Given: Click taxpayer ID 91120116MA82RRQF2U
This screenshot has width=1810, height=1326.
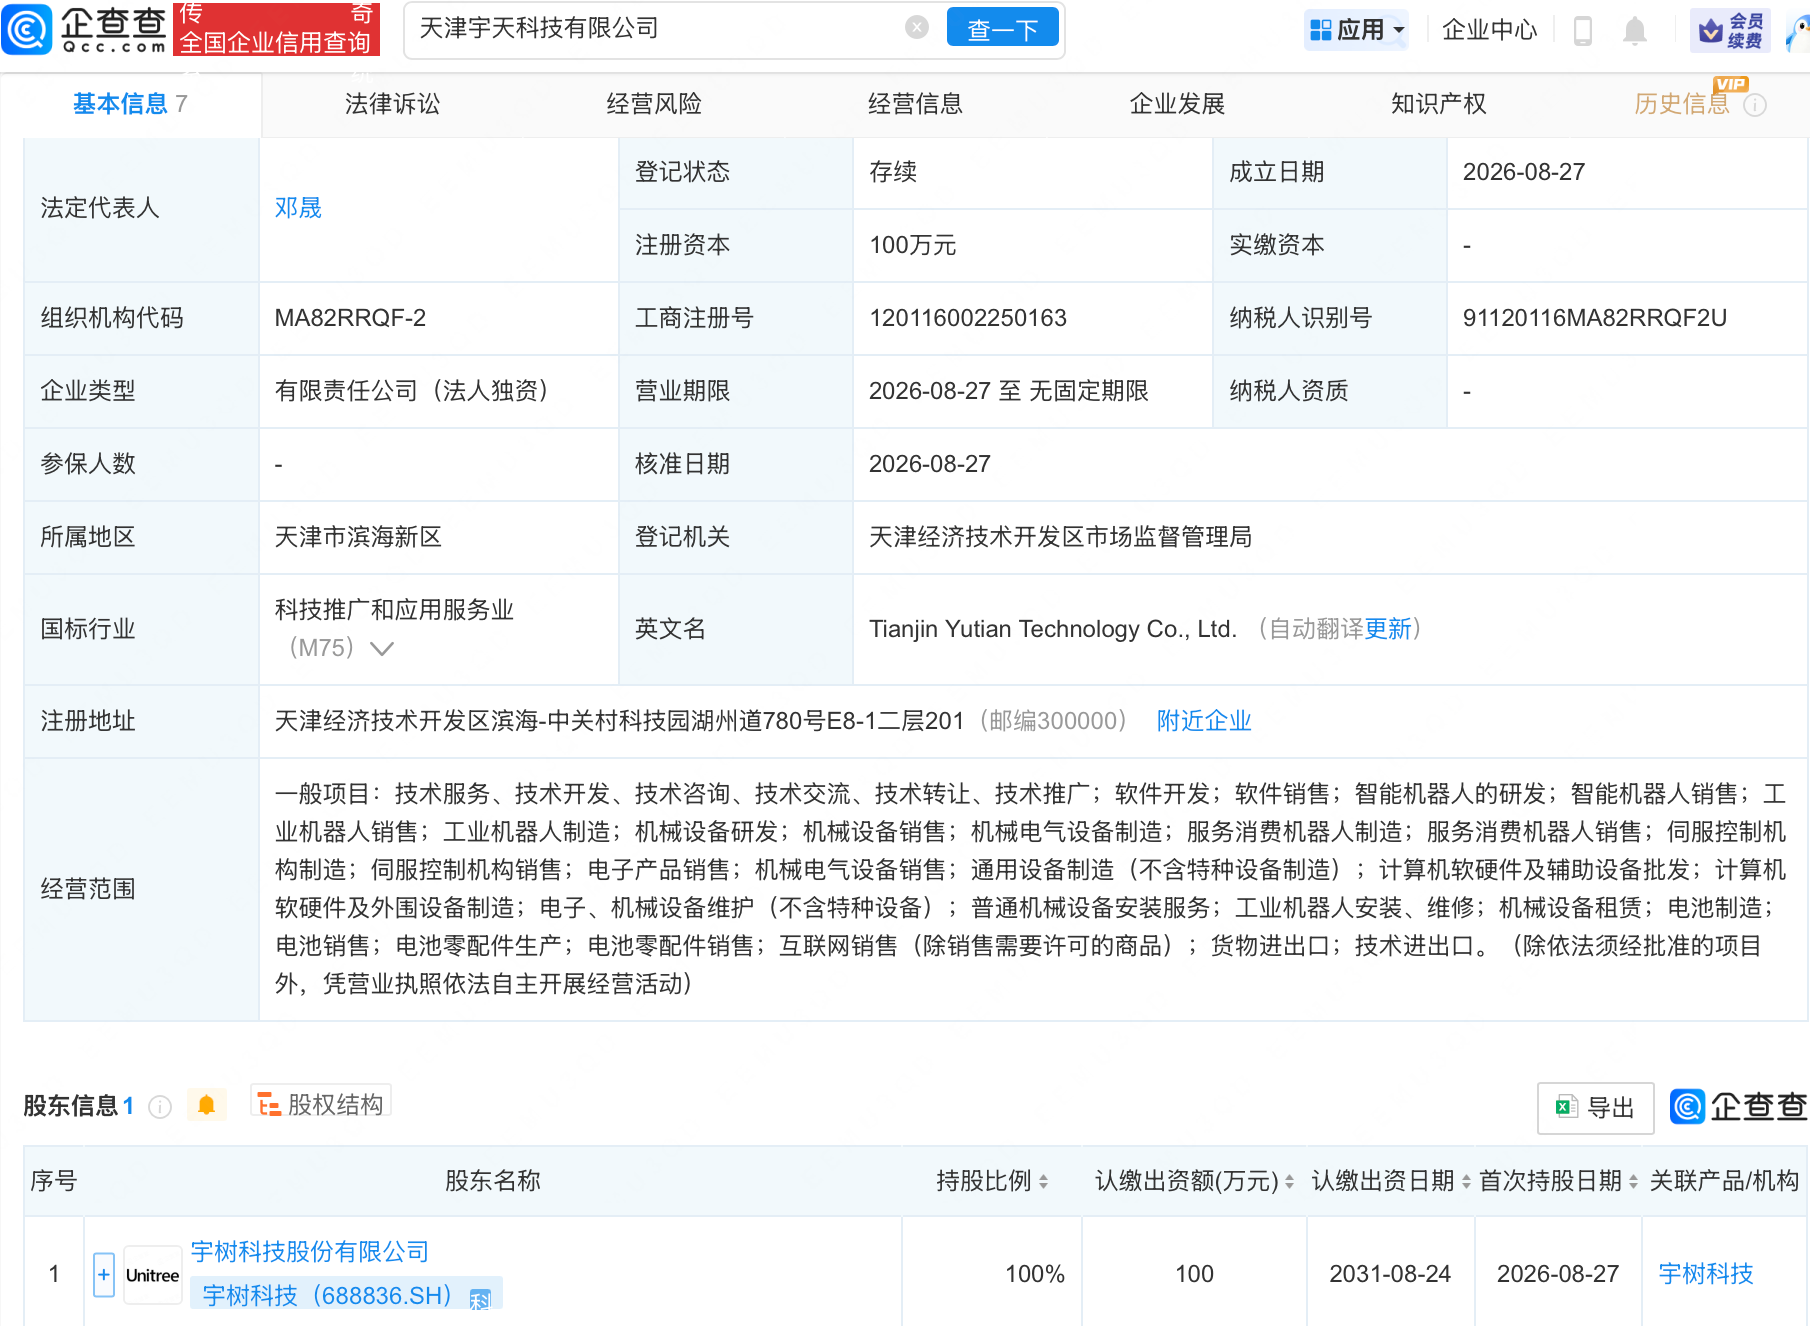Looking at the screenshot, I should tap(1594, 318).
